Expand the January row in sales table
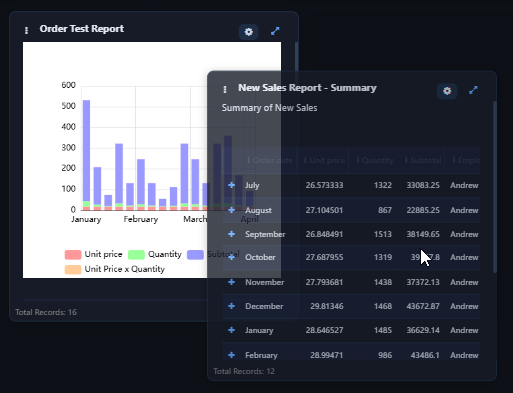The height and width of the screenshot is (393, 513). tap(231, 330)
